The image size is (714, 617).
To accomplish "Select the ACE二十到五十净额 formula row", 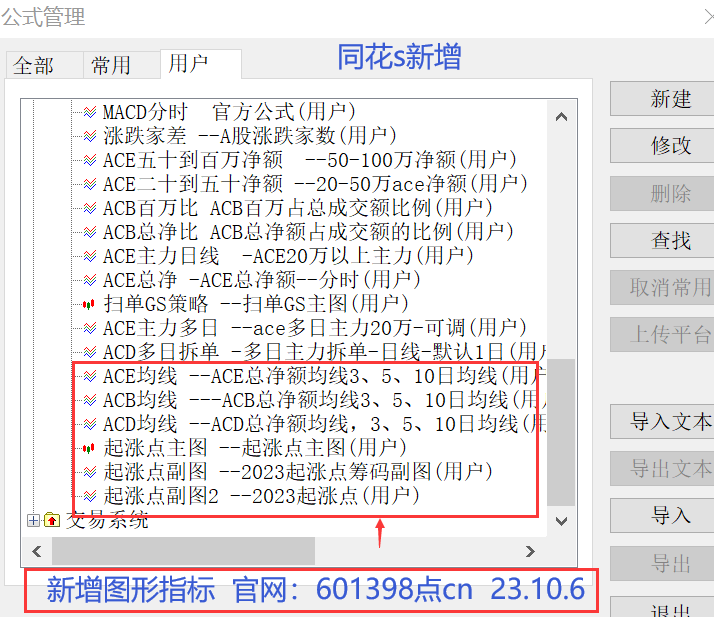I will [x=315, y=184].
